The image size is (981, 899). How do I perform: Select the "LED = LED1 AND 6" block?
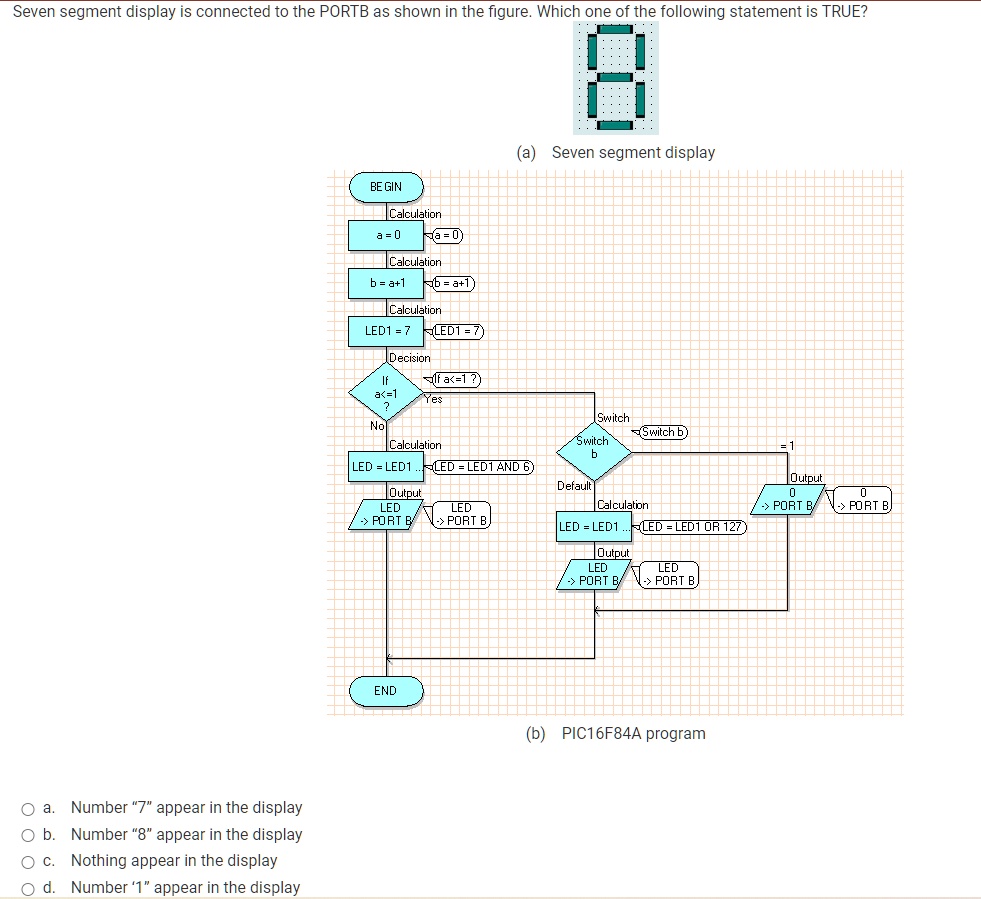click(386, 467)
